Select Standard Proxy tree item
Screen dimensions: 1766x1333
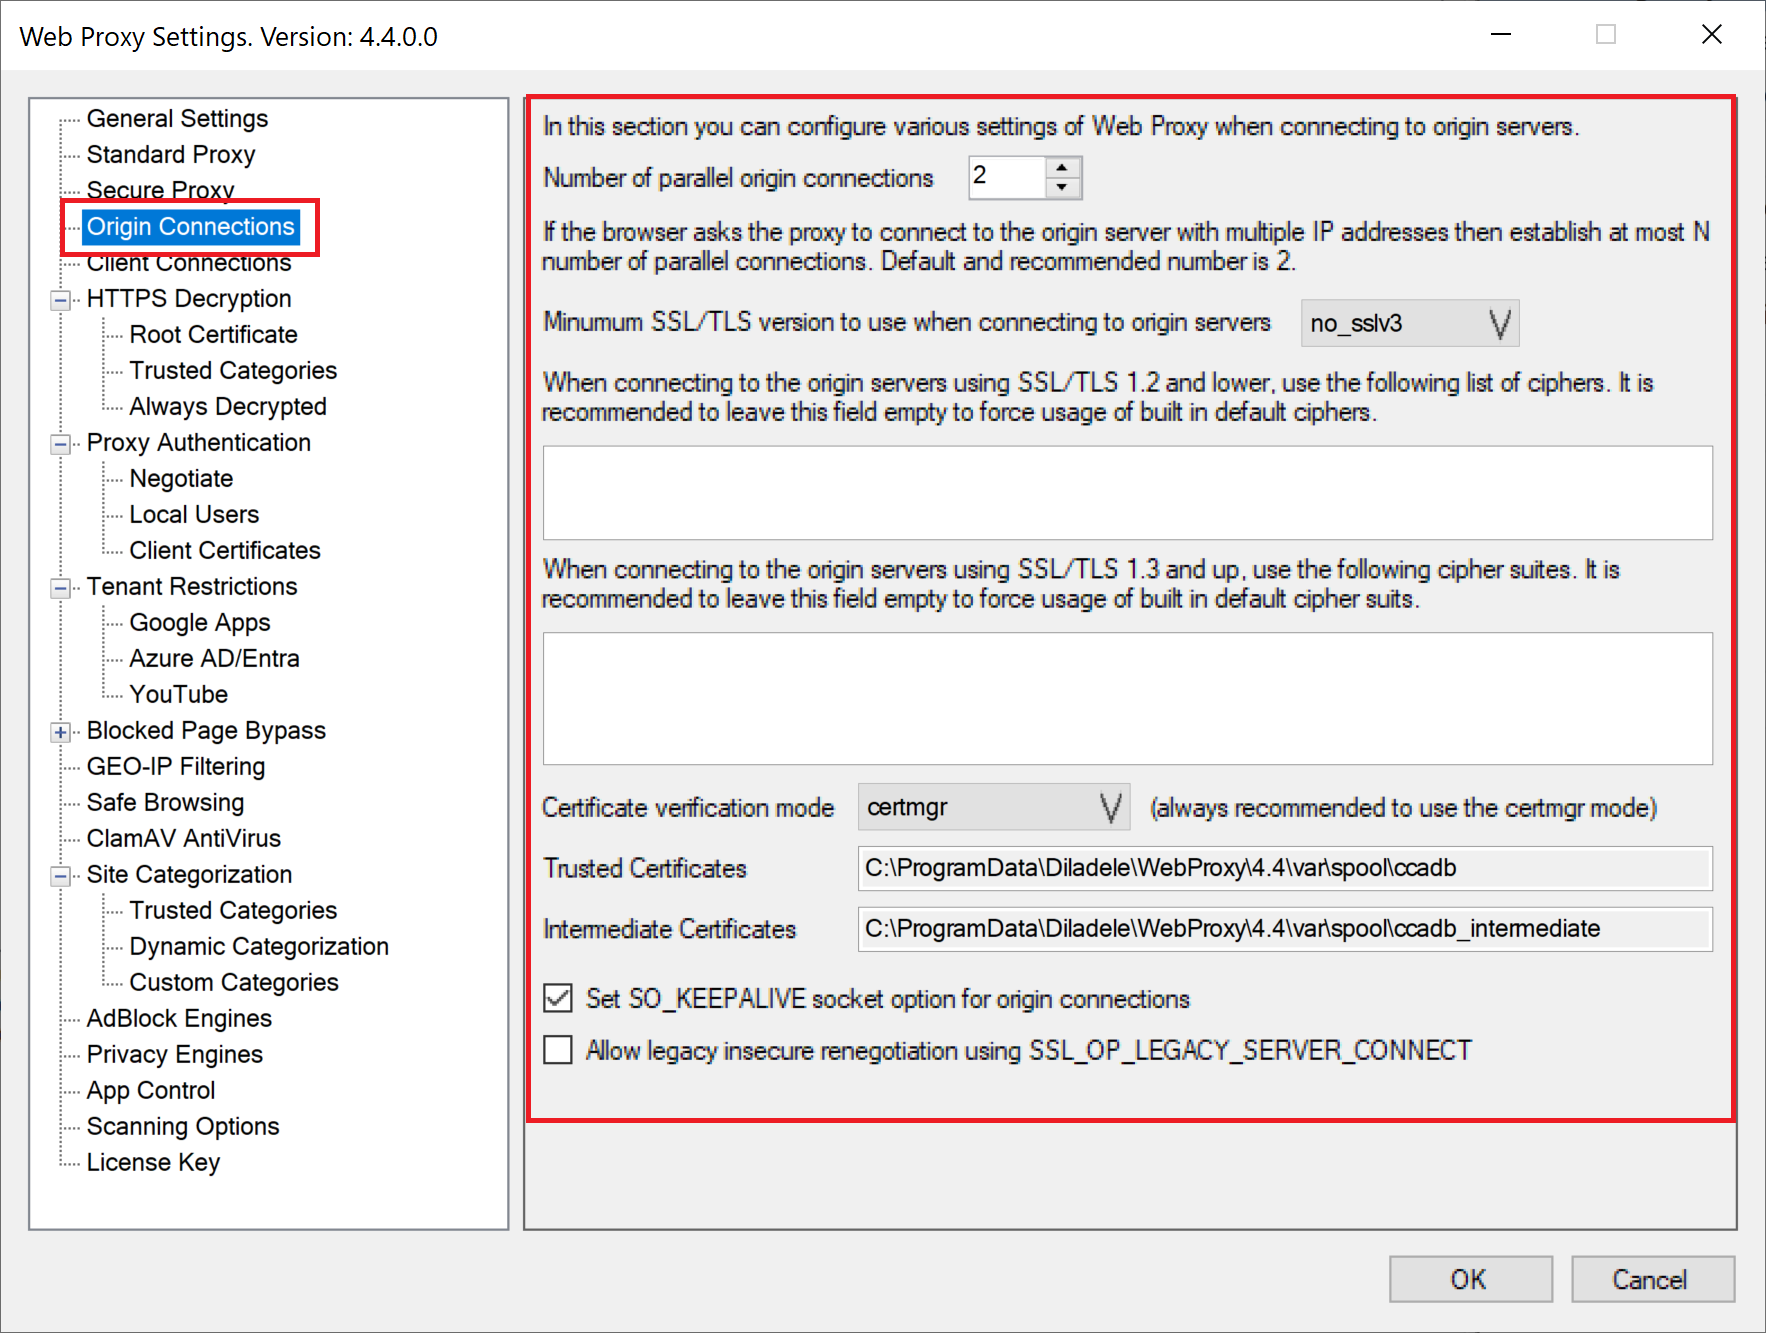coord(171,155)
